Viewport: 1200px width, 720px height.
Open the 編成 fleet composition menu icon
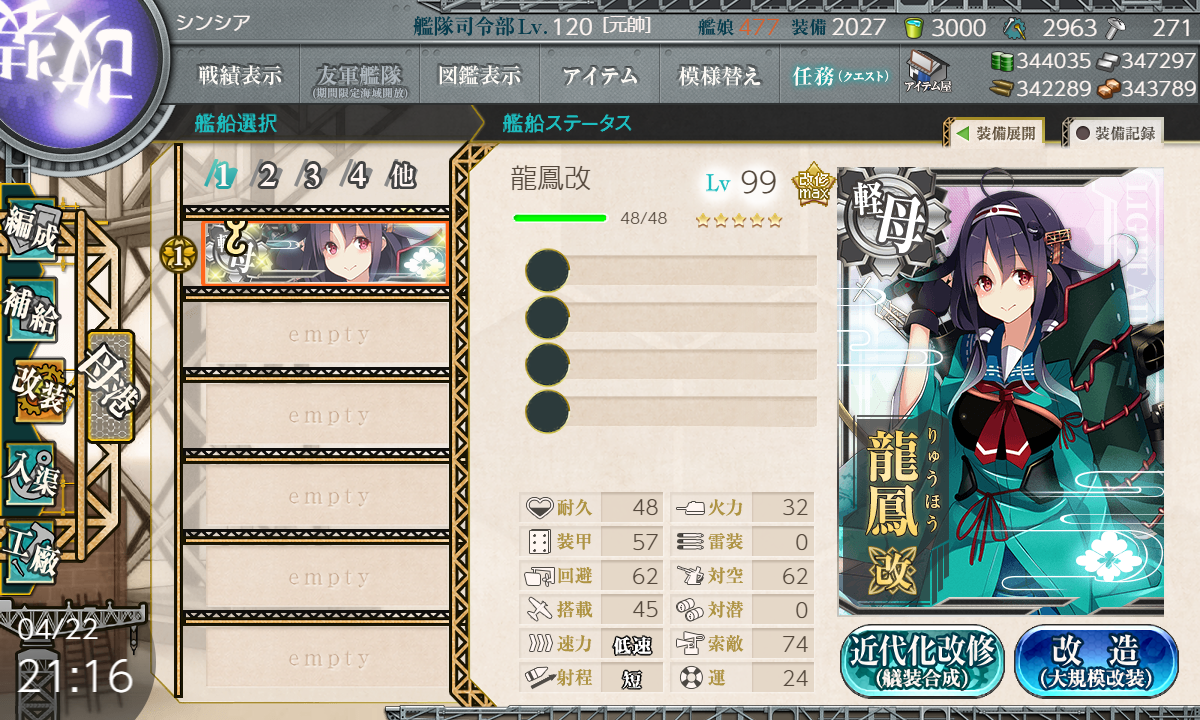[x=31, y=231]
